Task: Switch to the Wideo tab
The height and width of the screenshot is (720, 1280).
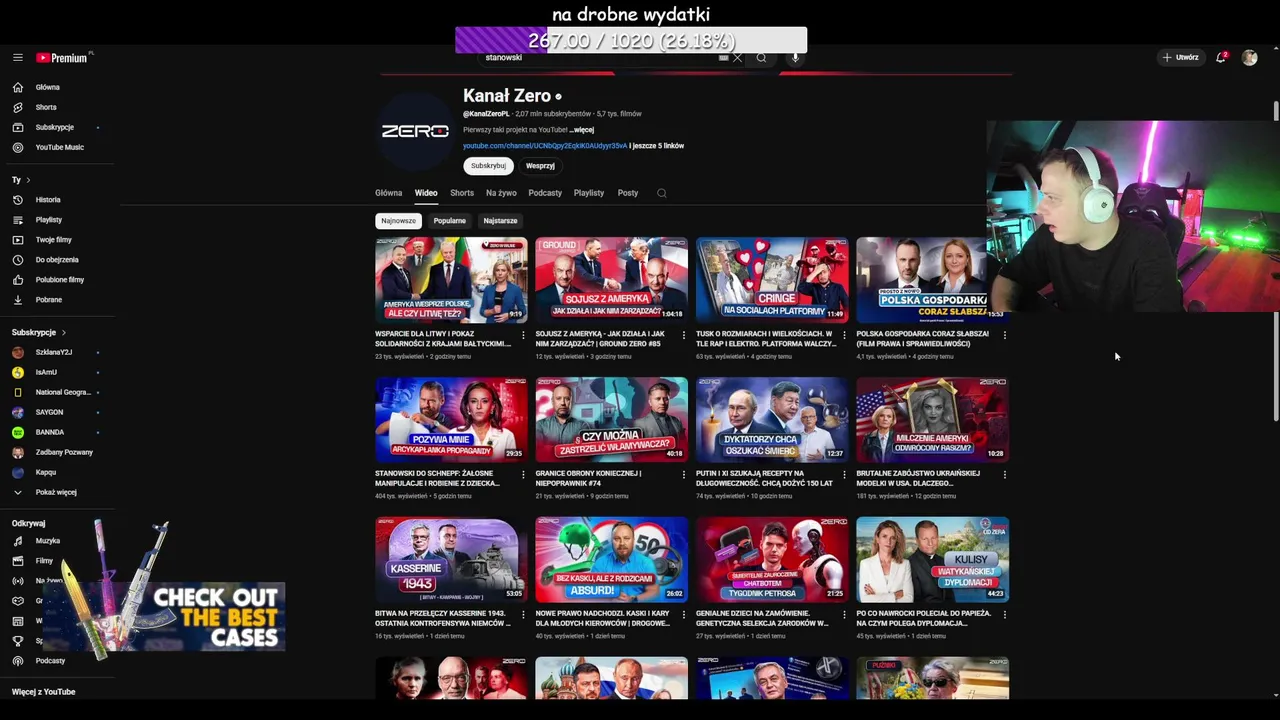Action: (426, 193)
